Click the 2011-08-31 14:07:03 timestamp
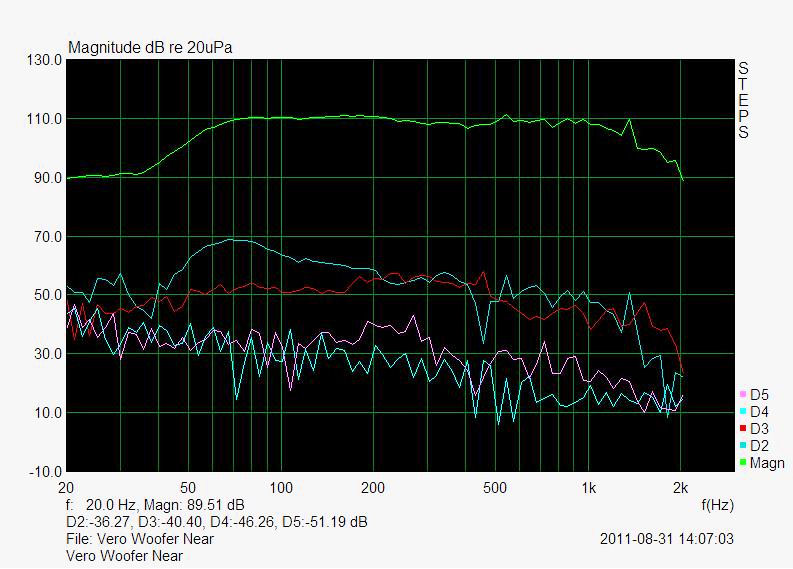793x569 pixels. (x=667, y=539)
